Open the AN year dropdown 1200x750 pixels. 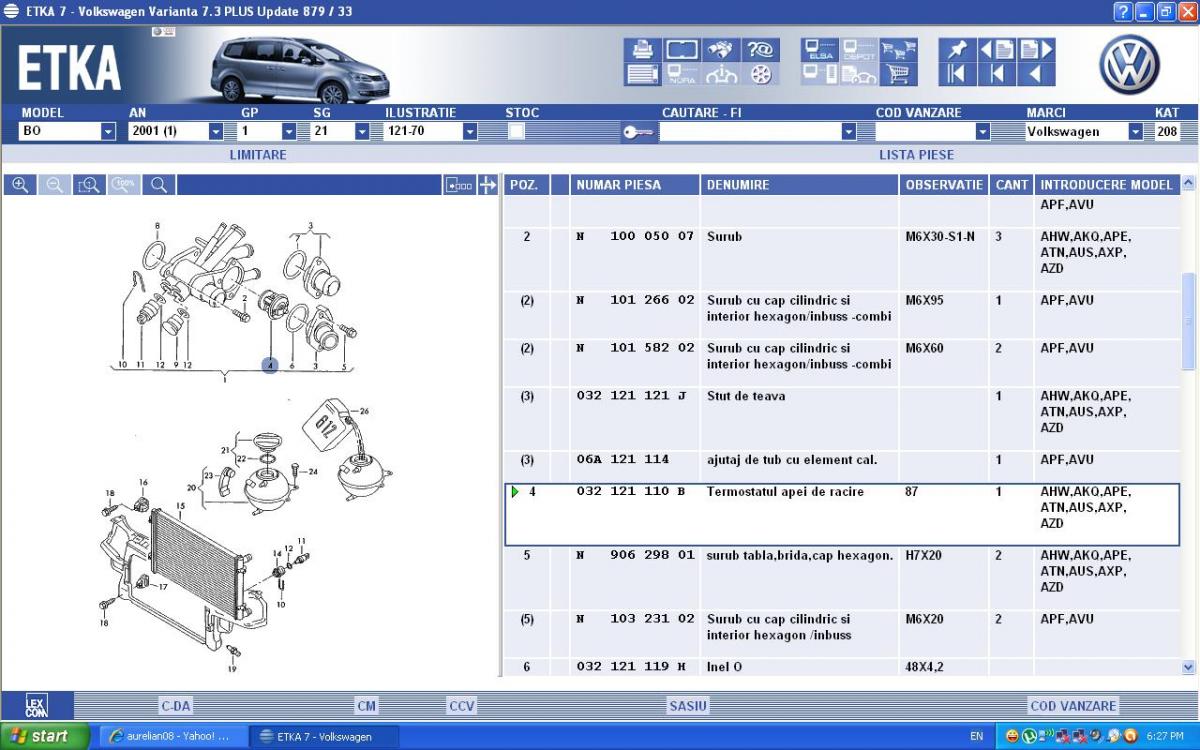(216, 131)
